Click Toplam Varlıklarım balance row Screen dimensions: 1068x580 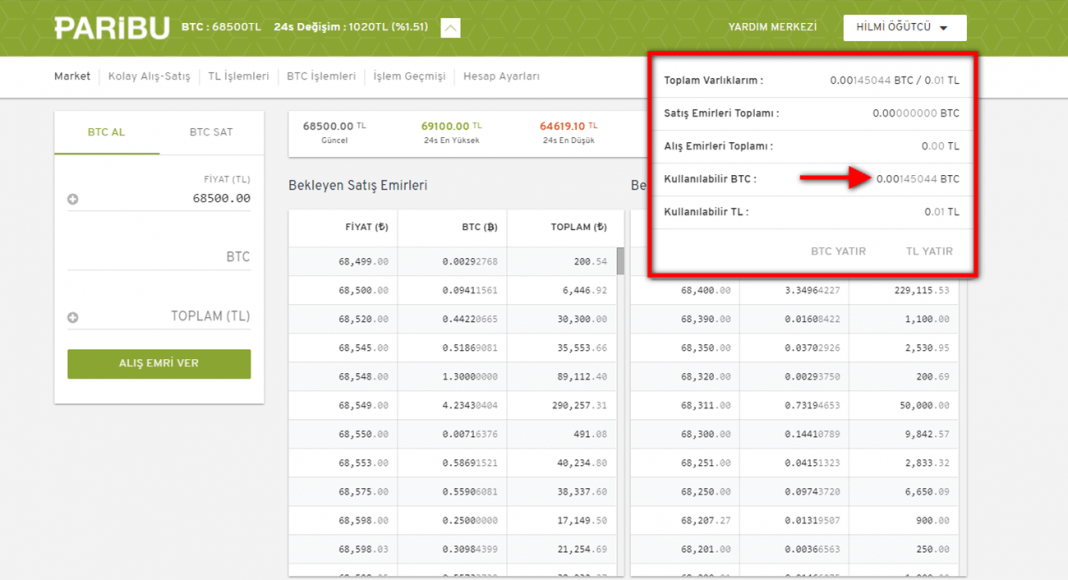point(811,80)
